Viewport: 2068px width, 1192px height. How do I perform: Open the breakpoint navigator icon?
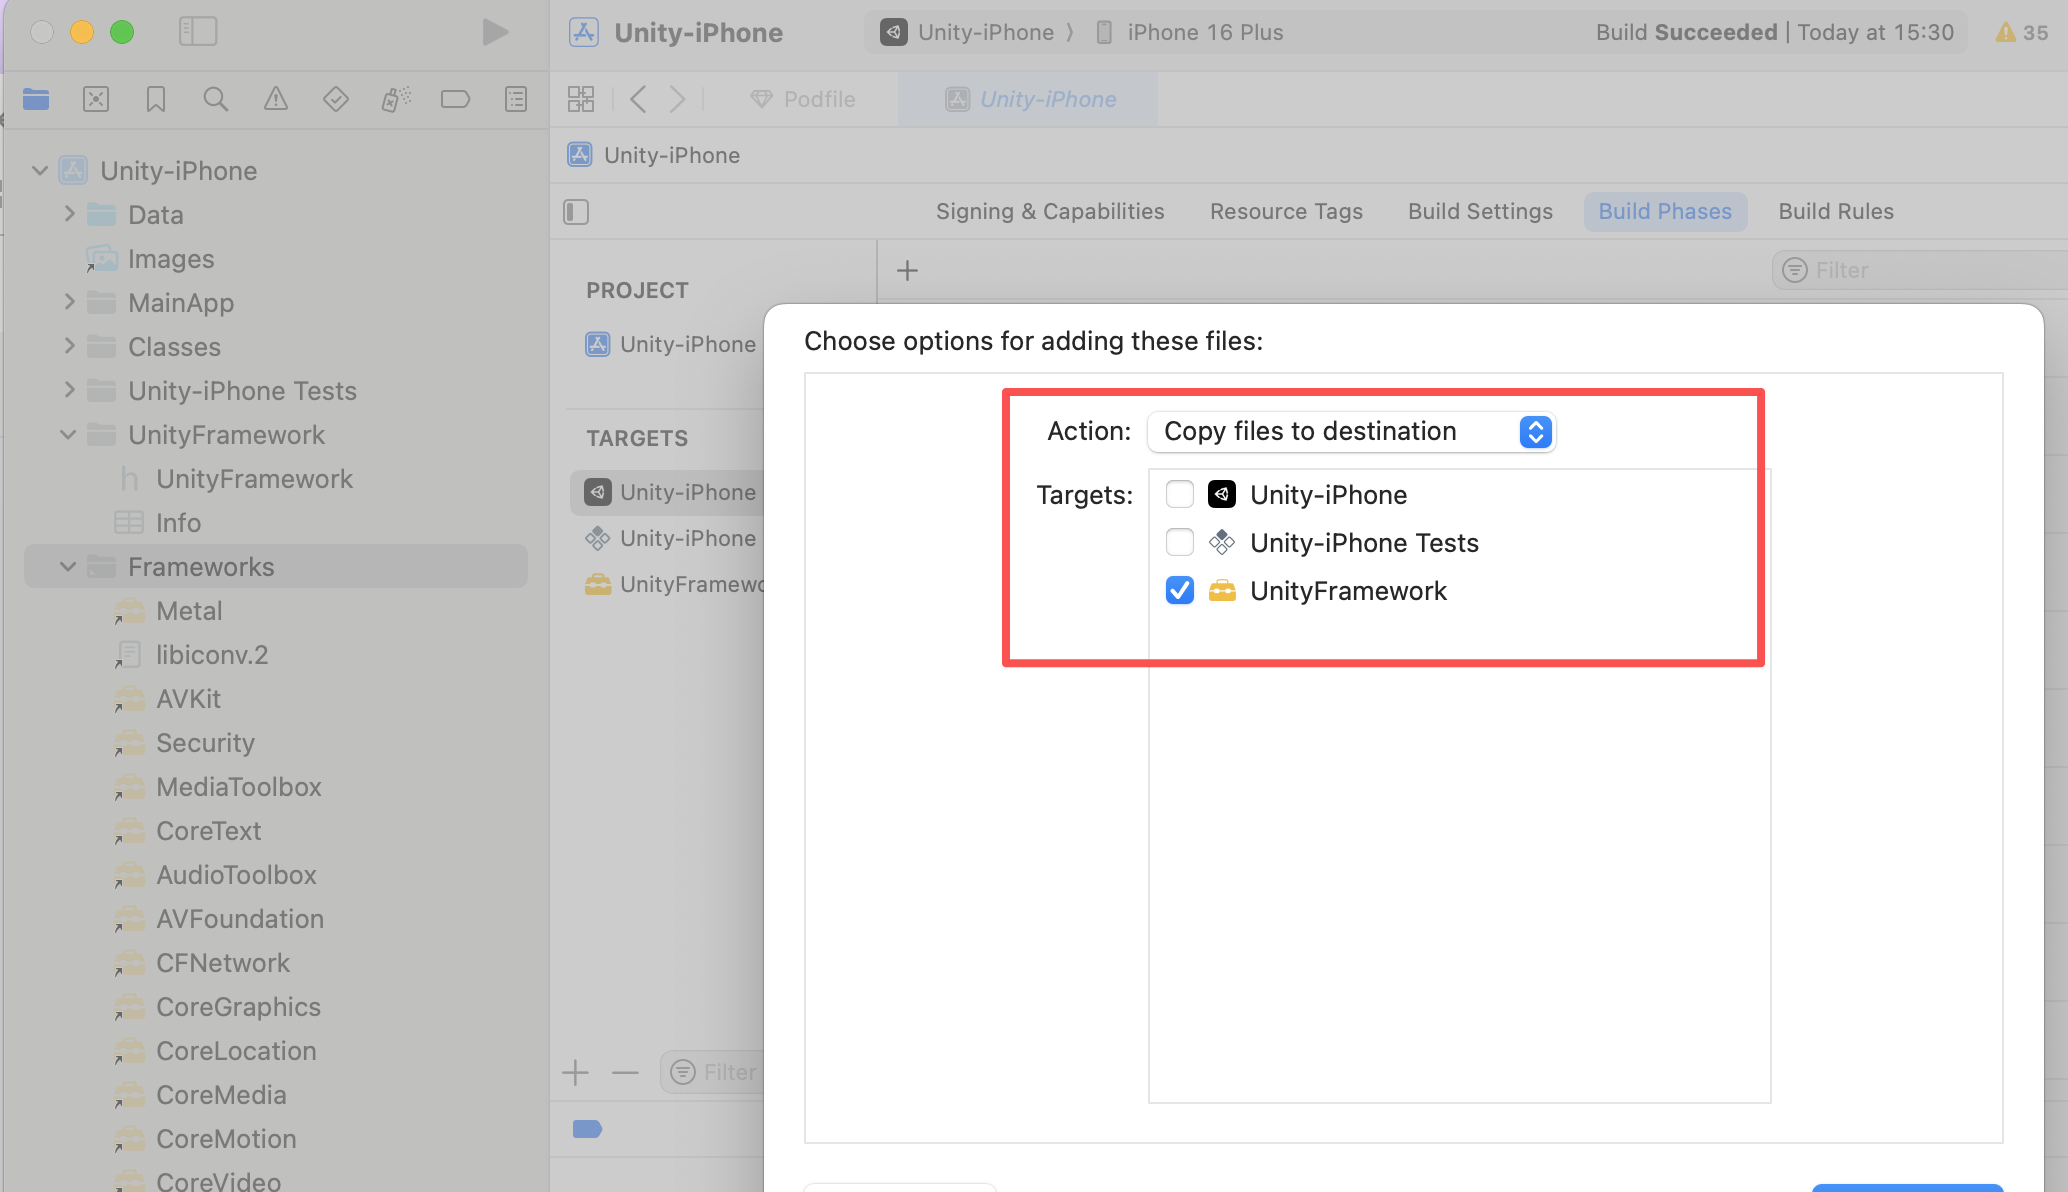point(456,99)
